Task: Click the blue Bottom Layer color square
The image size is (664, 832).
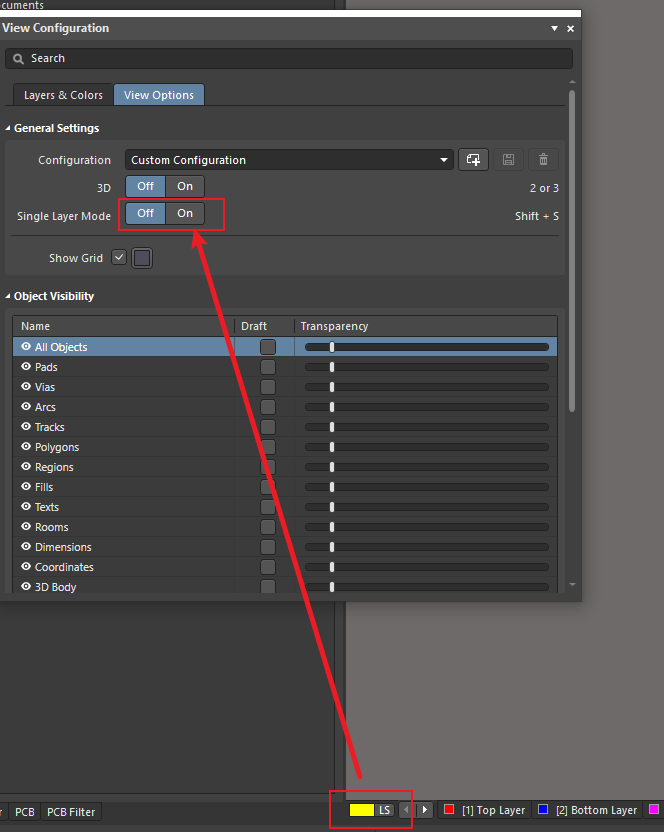Action: coord(543,809)
